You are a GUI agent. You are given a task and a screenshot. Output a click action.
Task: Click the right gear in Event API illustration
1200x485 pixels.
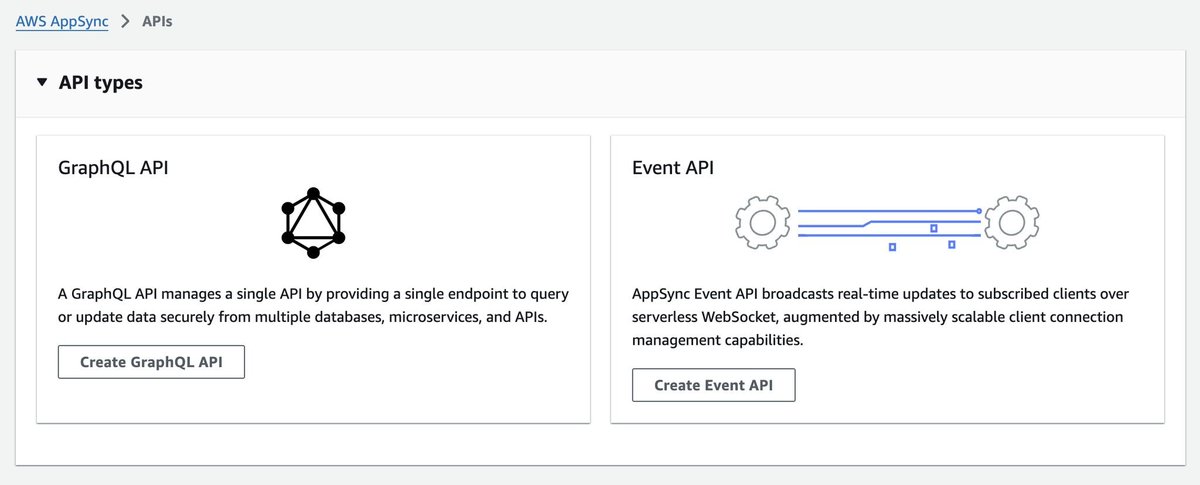tap(1011, 223)
